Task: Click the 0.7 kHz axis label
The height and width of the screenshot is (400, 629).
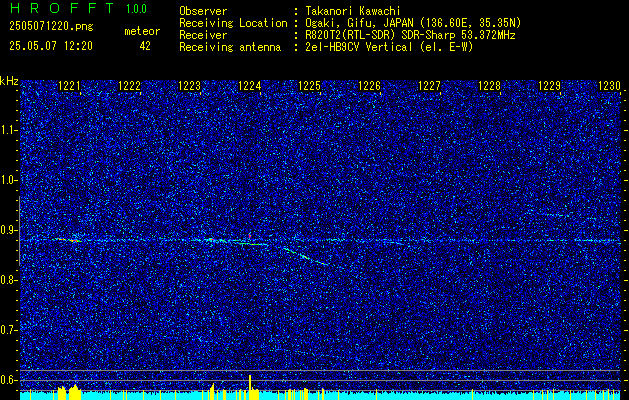Action: pyautogui.click(x=8, y=330)
